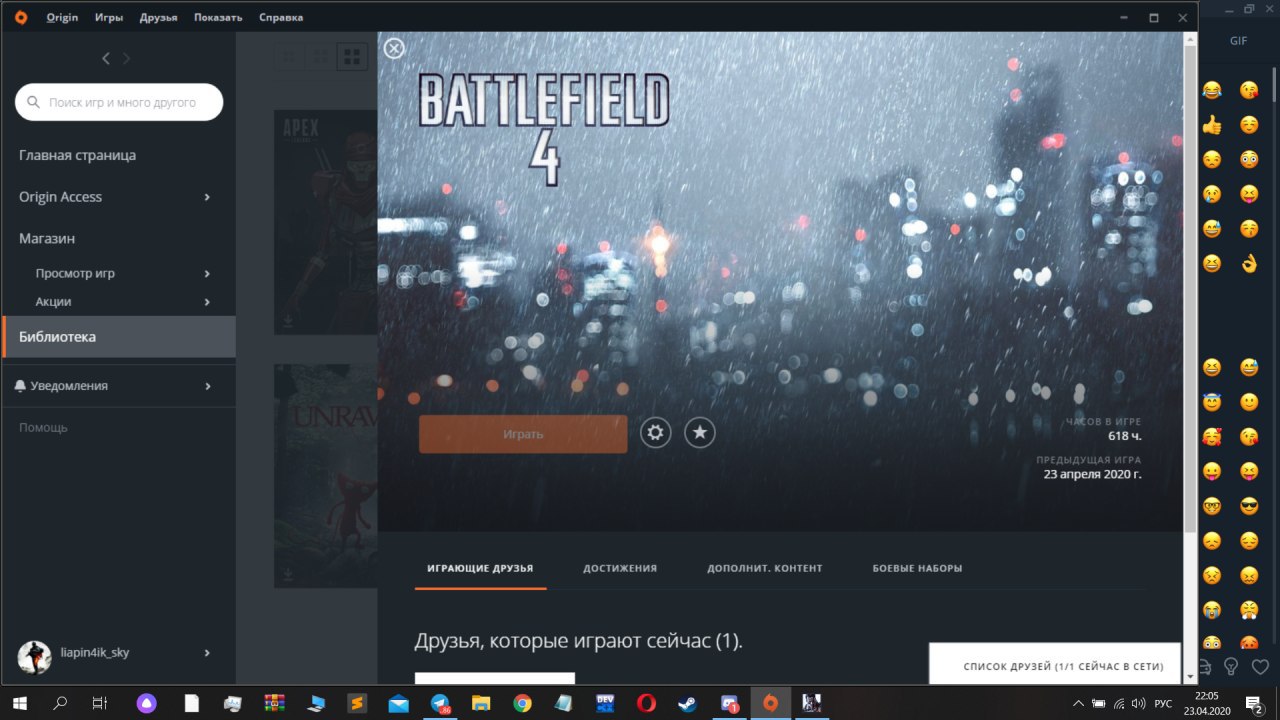This screenshot has width=1280, height=720.
Task: Switch РУС input language
Action: (x=1163, y=703)
